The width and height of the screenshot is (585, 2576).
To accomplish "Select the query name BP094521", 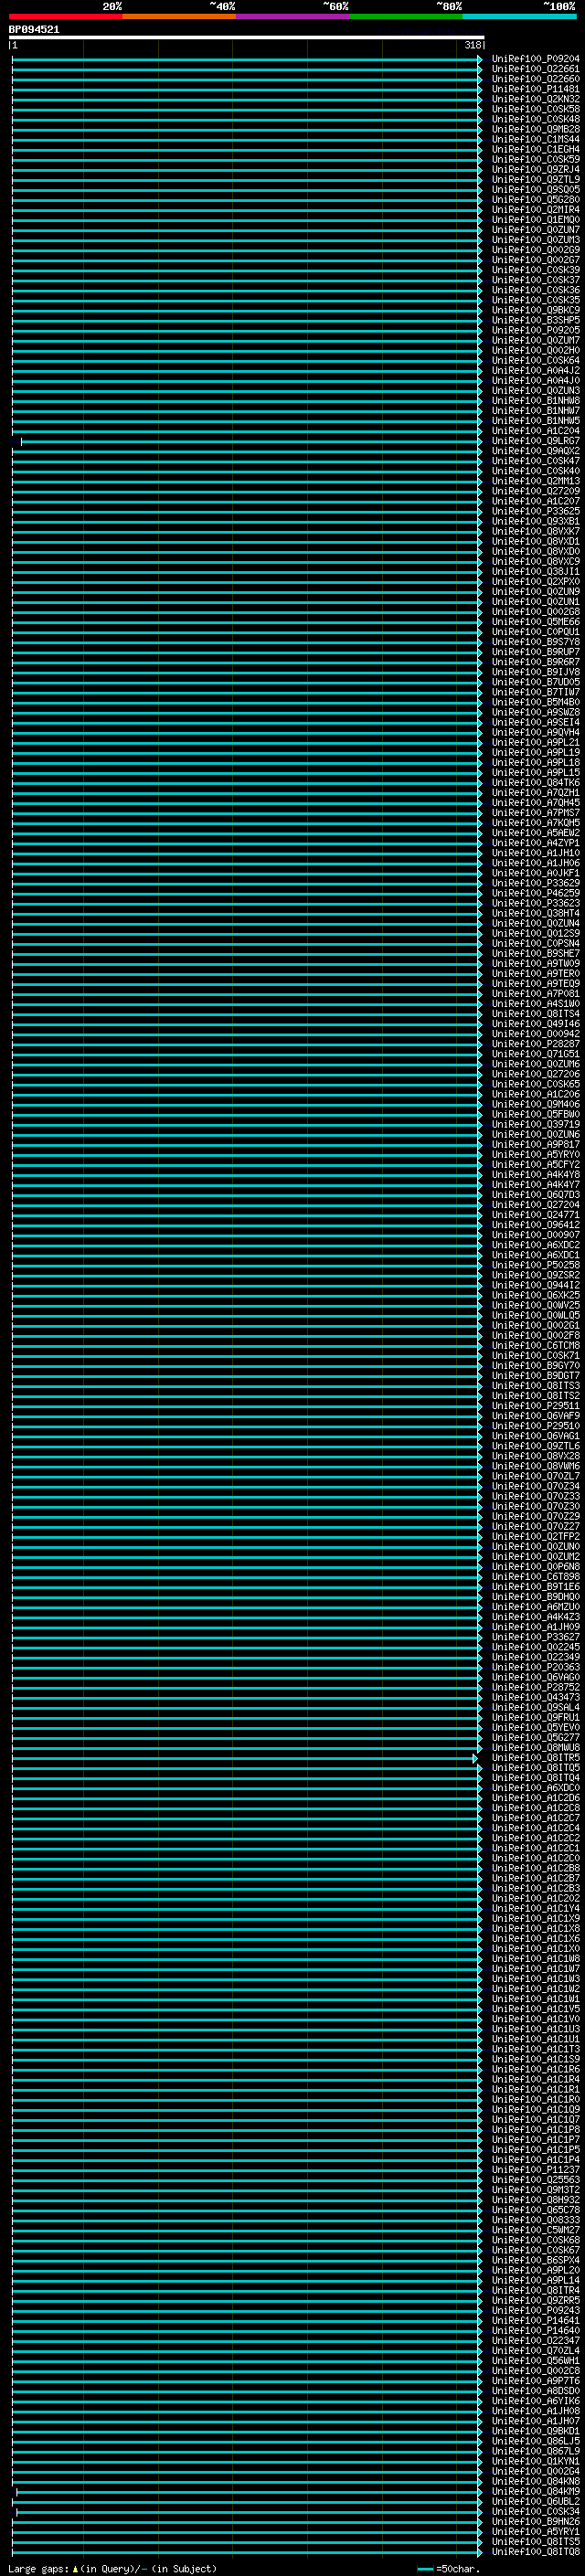I will tap(34, 30).
